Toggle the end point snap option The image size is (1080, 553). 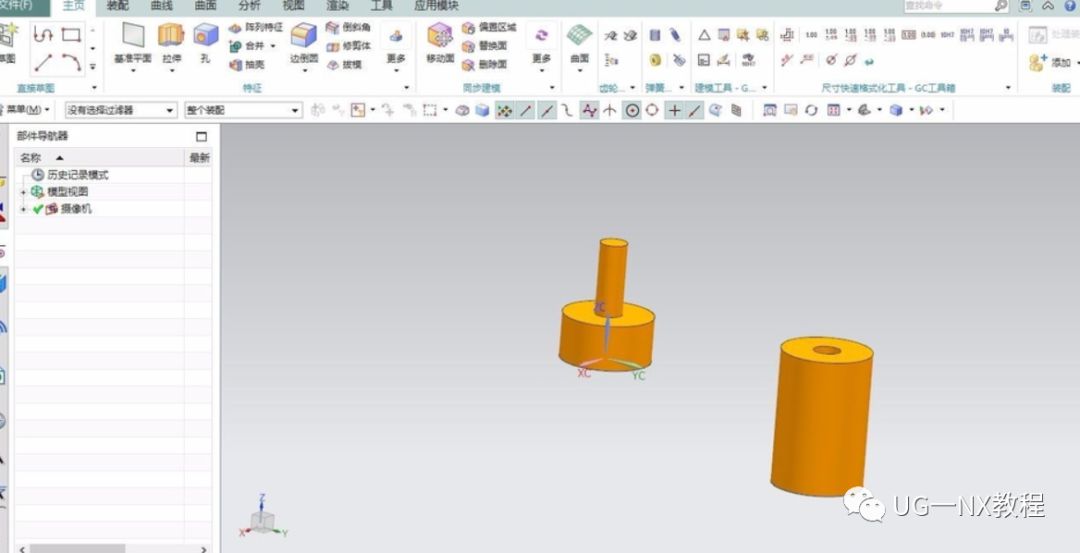click(526, 110)
